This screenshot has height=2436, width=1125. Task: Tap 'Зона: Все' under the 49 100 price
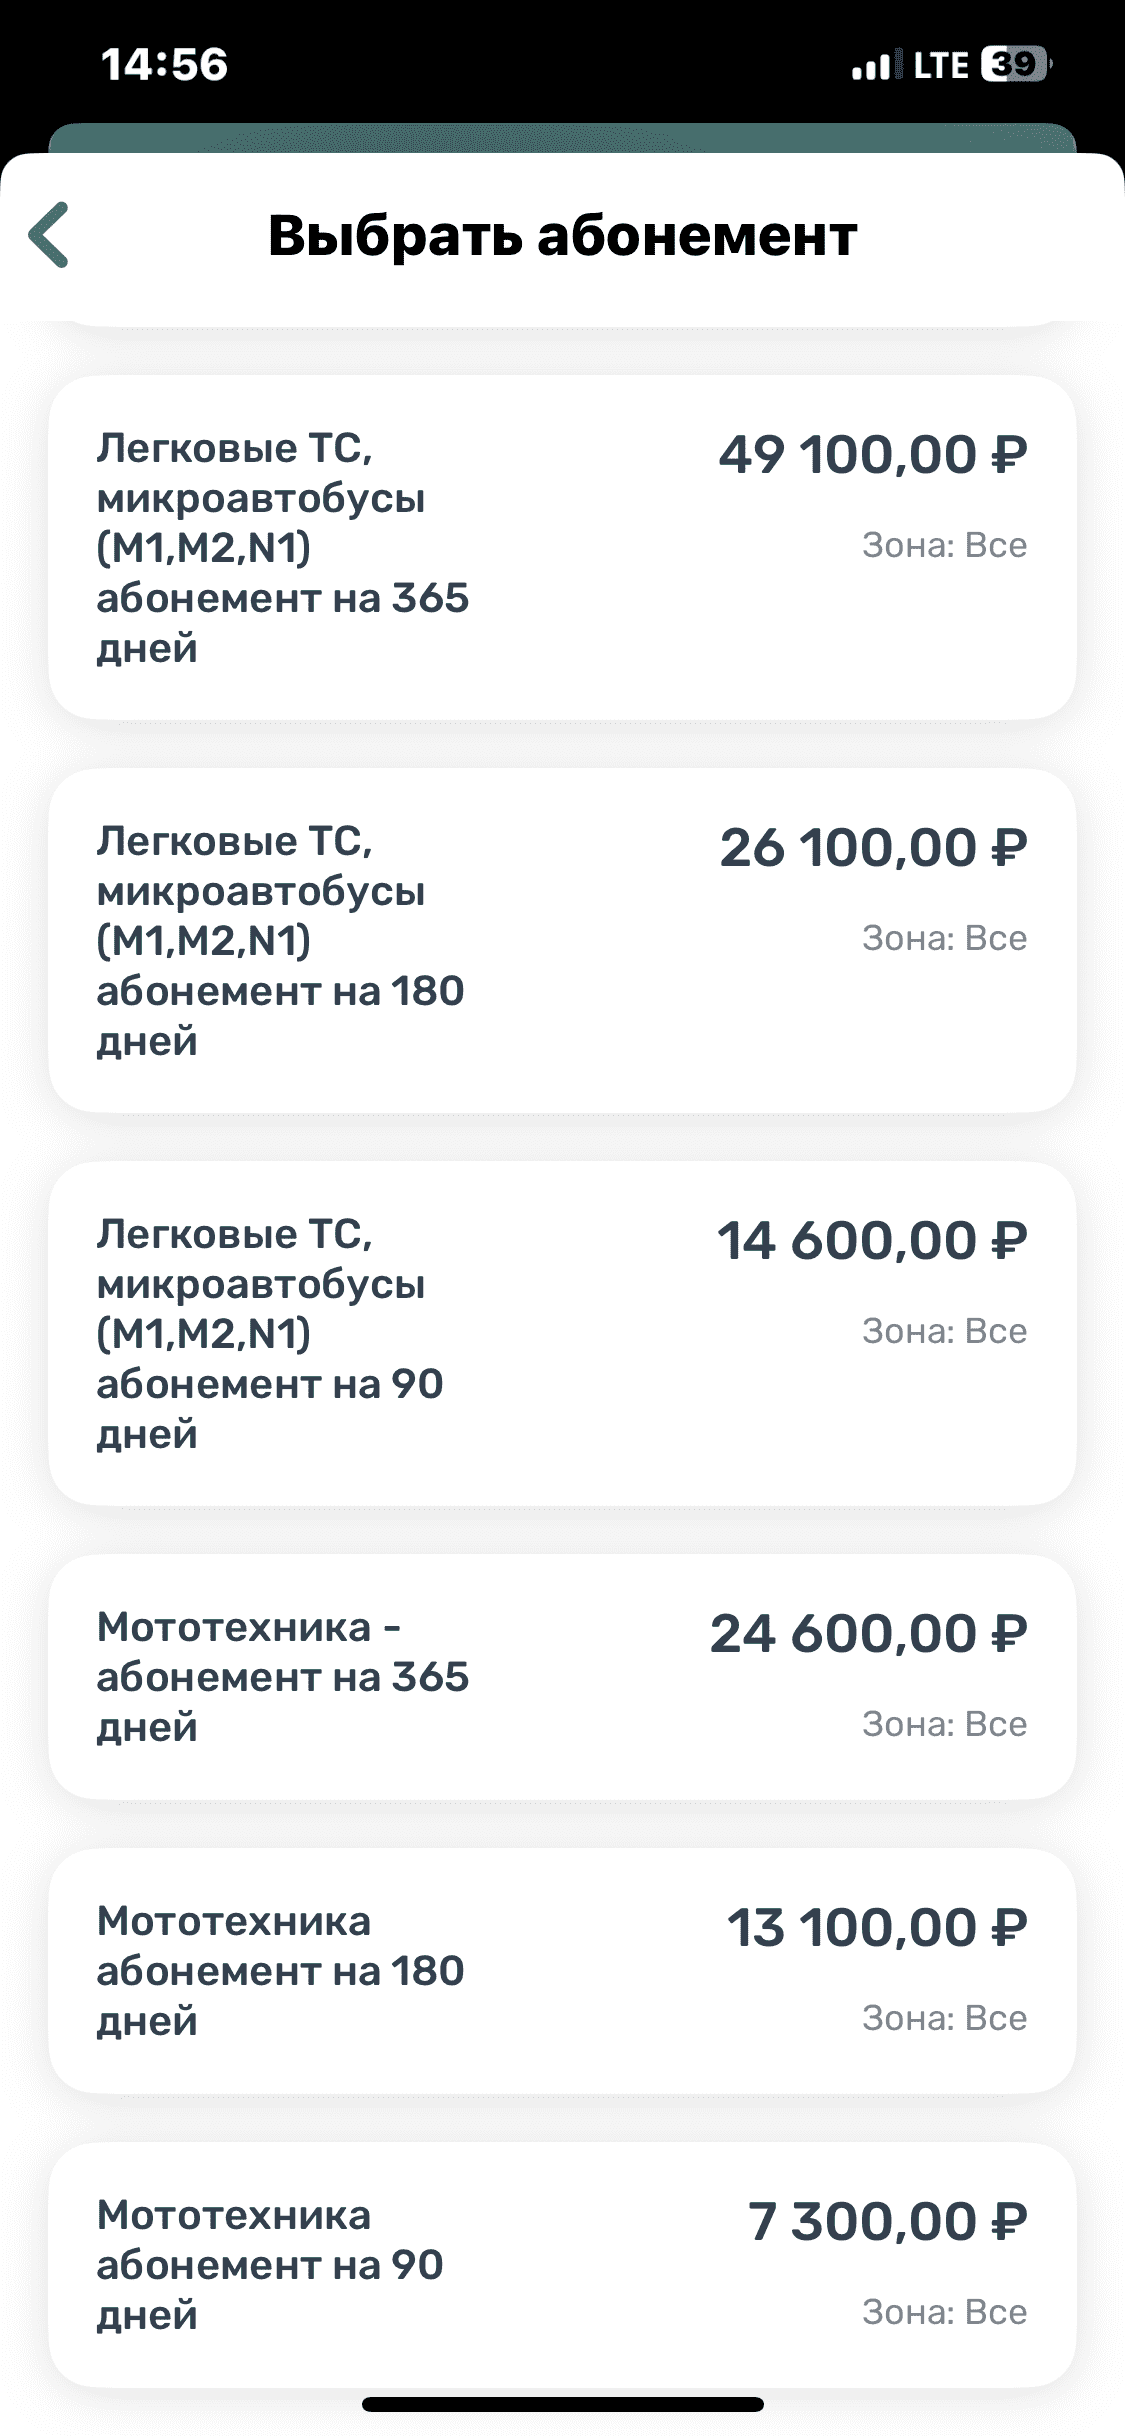[x=944, y=546]
